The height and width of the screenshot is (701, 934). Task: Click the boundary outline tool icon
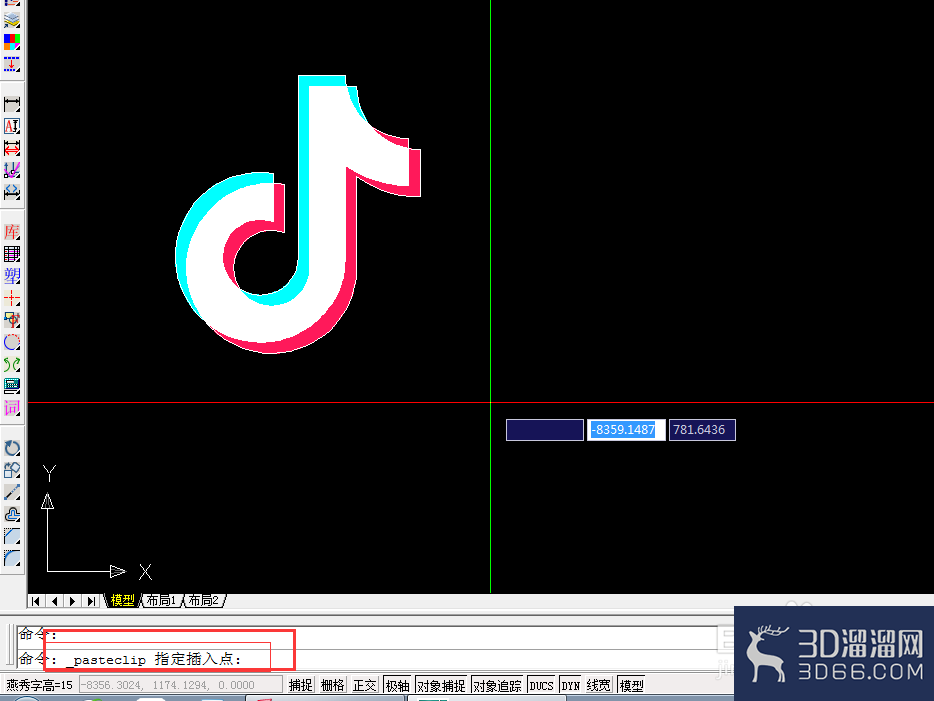click(x=12, y=514)
